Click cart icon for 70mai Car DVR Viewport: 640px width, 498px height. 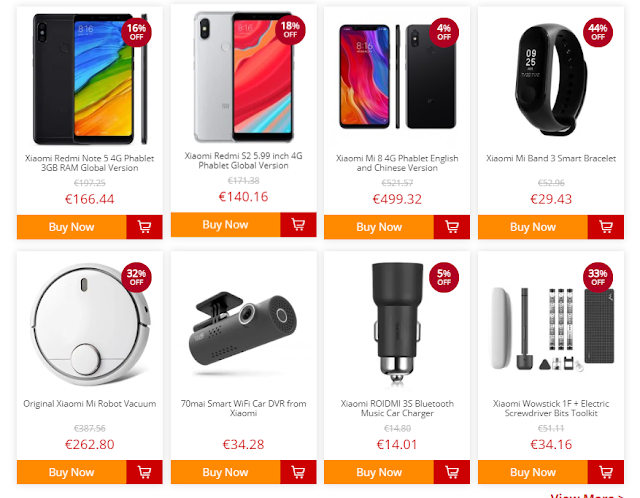[298, 472]
